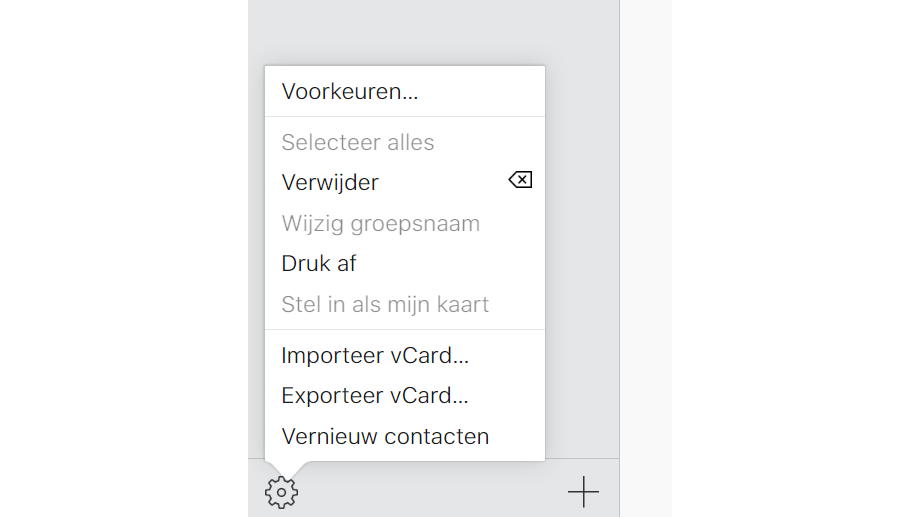Select the Verwijder menu entry

(x=330, y=183)
